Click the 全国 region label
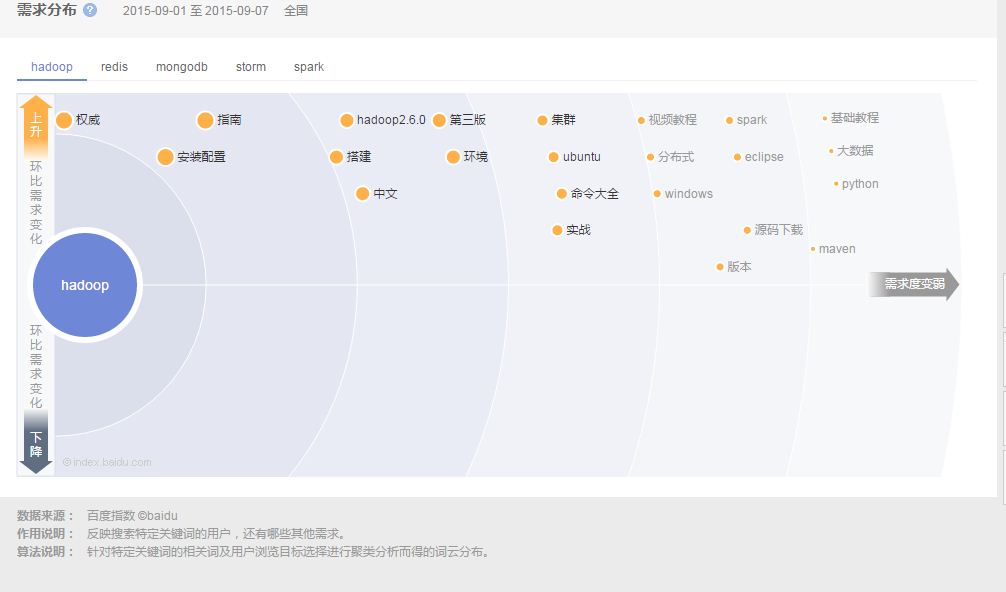Image resolution: width=1006 pixels, height=592 pixels. pyautogui.click(x=296, y=11)
